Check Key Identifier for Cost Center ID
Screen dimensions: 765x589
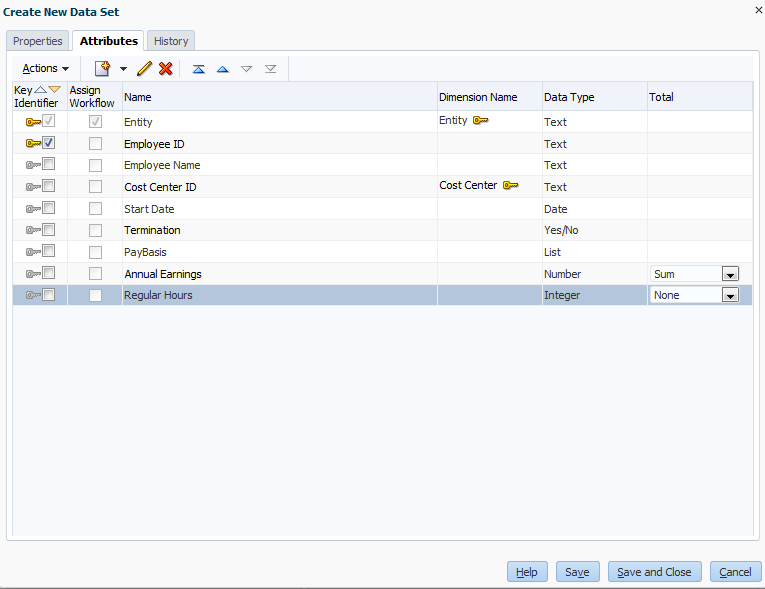pos(48,186)
